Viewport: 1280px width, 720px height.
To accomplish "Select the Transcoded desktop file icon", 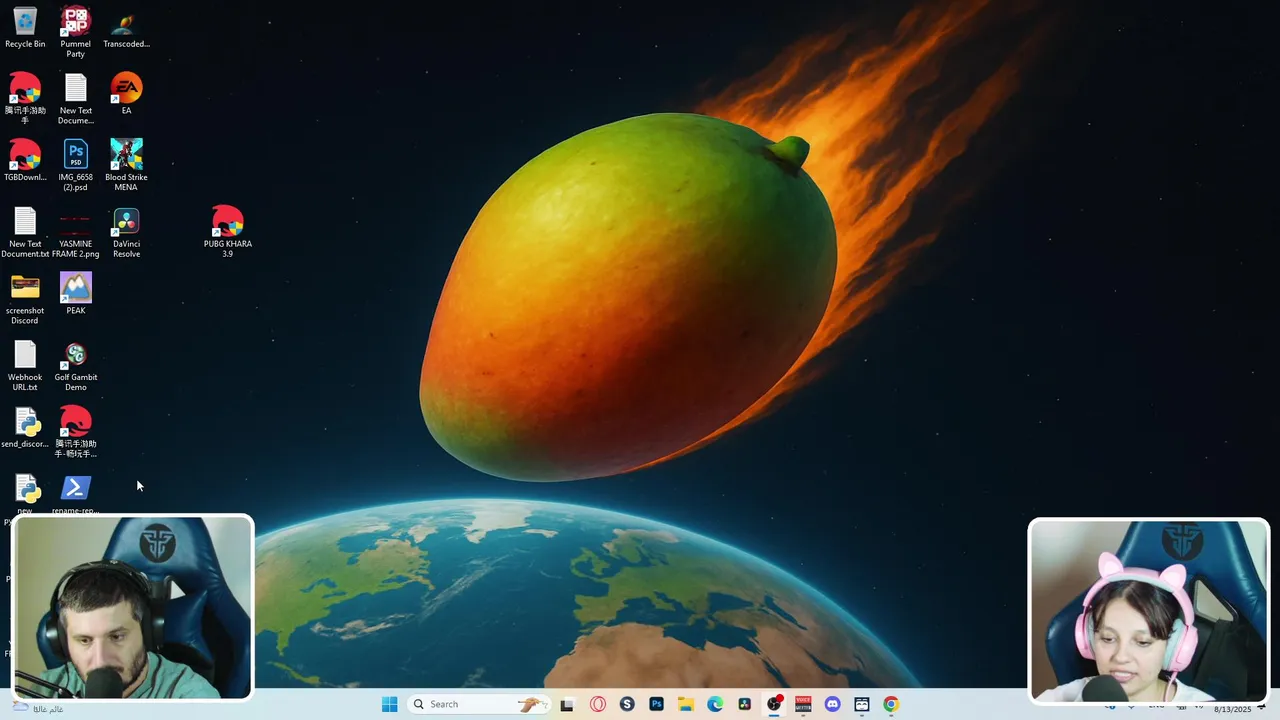I will point(126,28).
